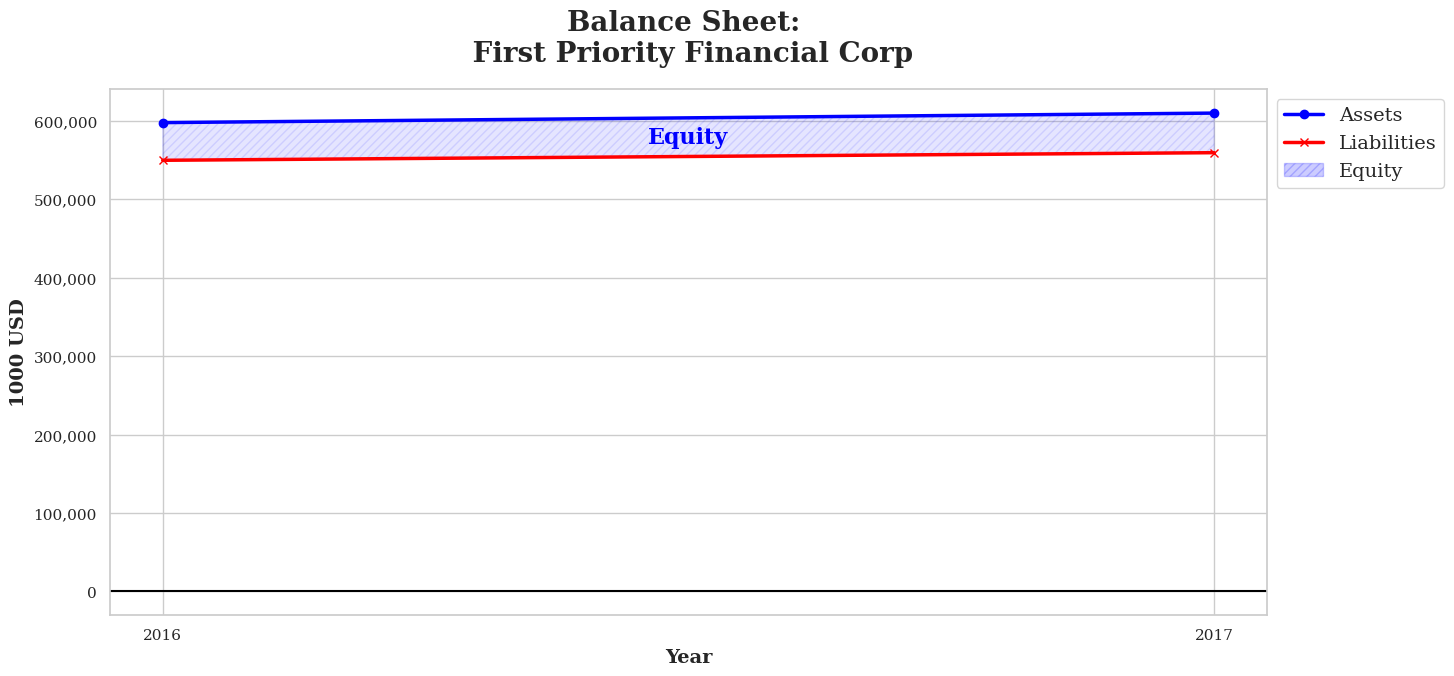The height and width of the screenshot is (676, 1454).
Task: Click the 1000 USD y-axis label
Action: [x=18, y=352]
